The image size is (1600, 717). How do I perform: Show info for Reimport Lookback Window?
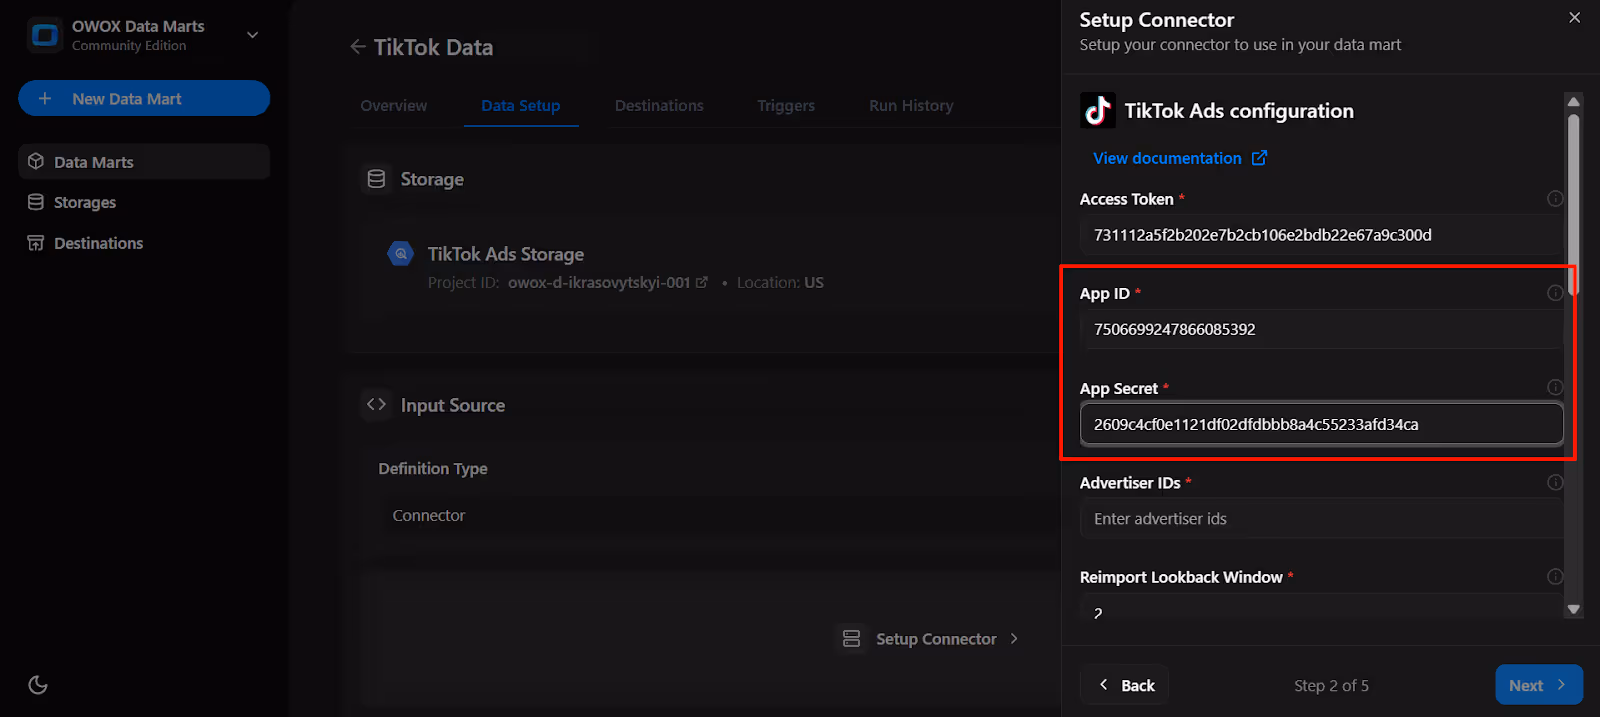[1555, 576]
